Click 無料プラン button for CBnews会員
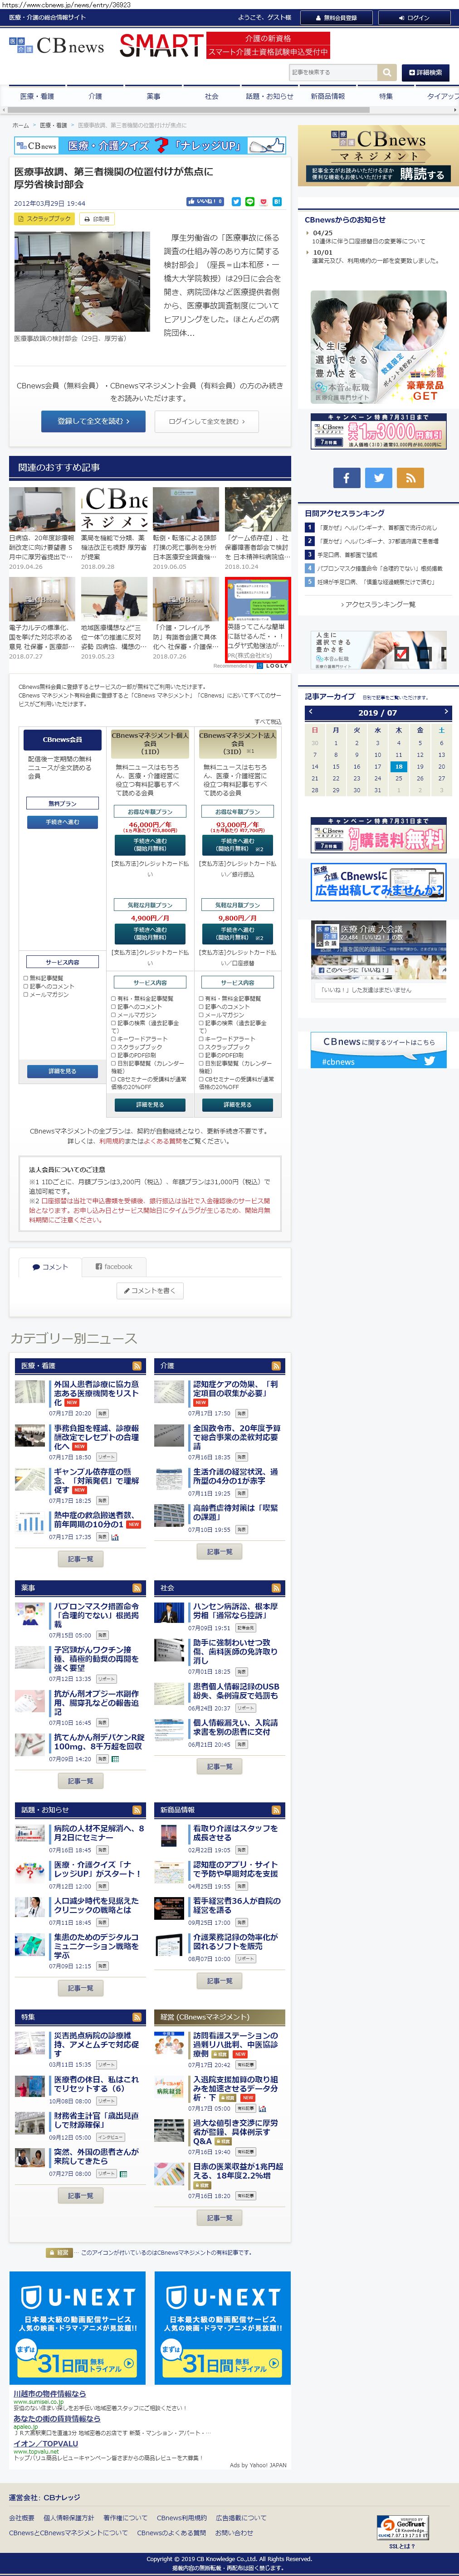 coord(62,803)
